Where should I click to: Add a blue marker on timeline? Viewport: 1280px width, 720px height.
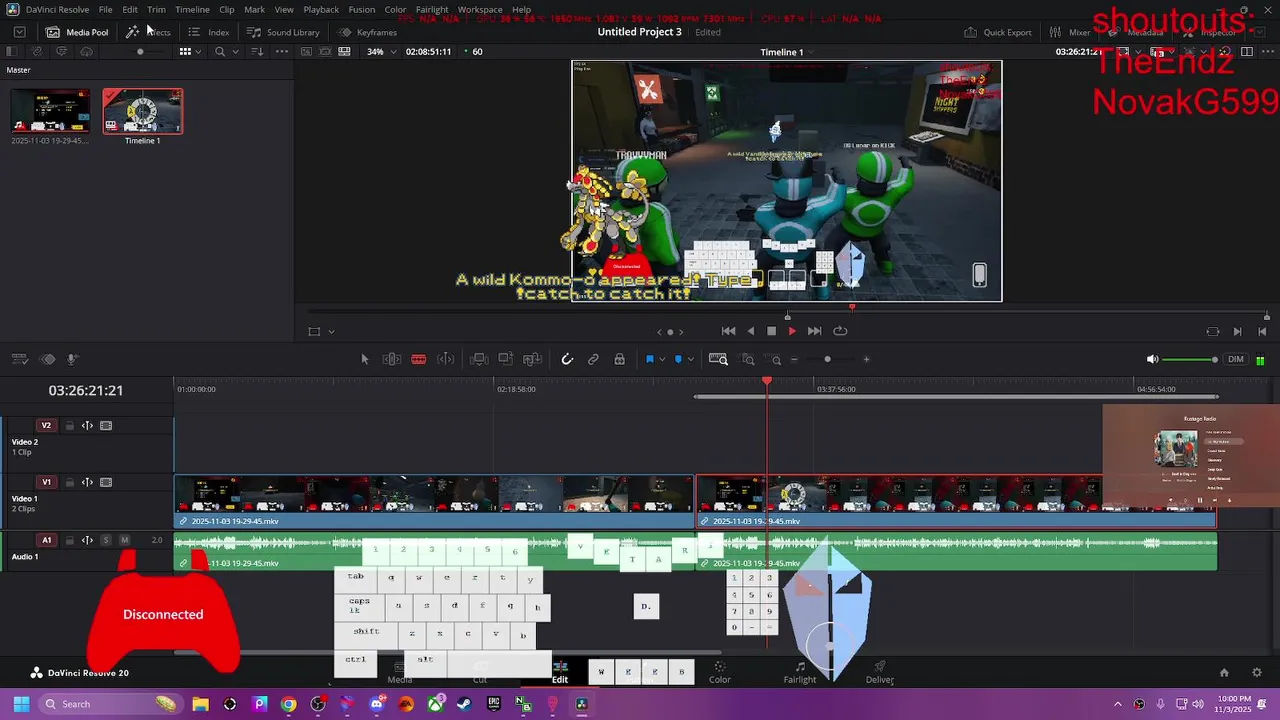coord(679,359)
